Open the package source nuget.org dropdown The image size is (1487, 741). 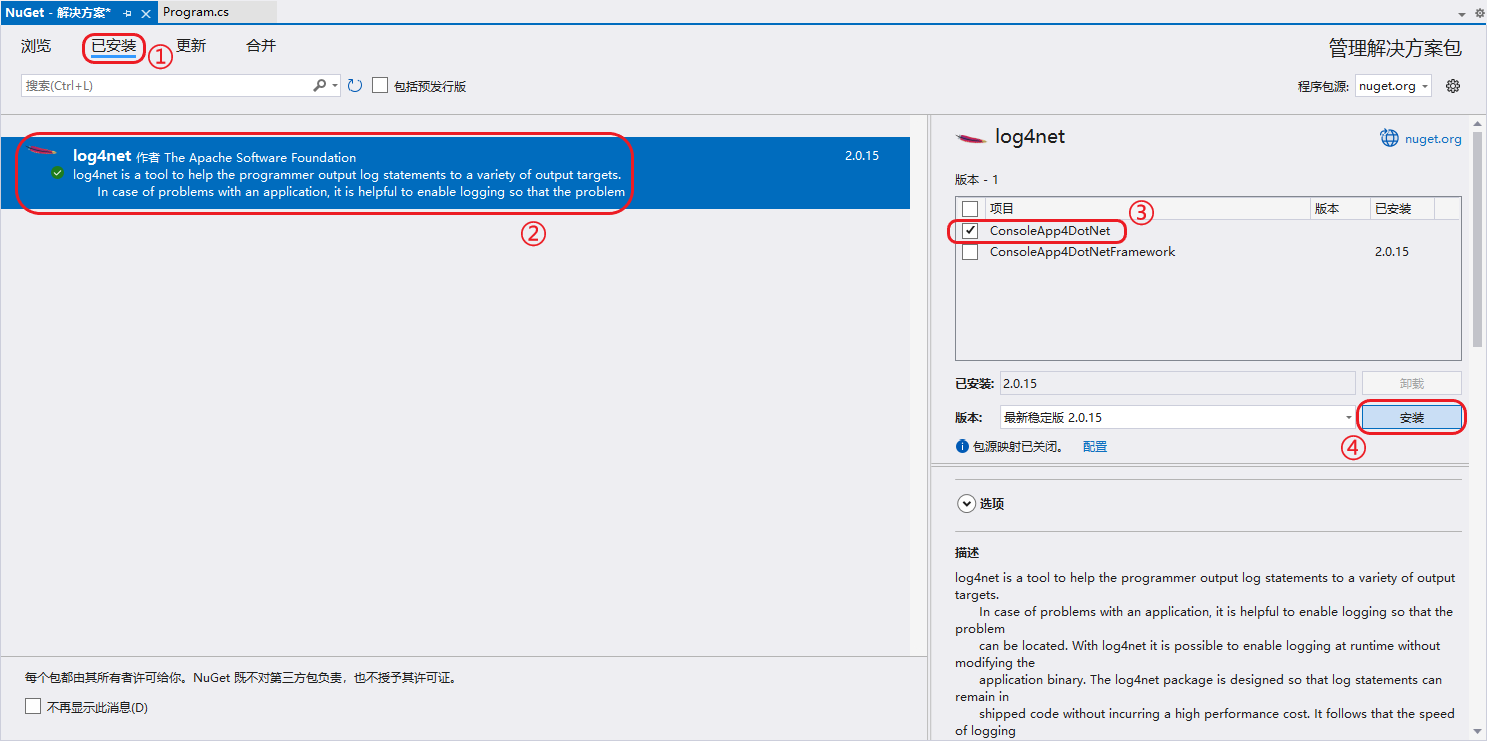1393,86
